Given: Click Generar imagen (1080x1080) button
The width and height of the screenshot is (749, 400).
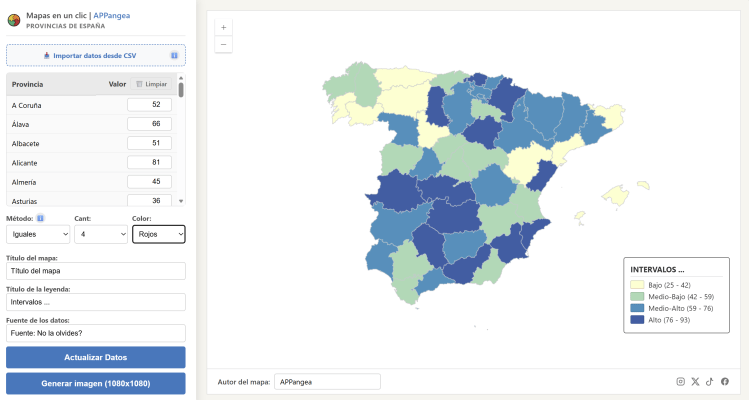Looking at the screenshot, I should (x=96, y=383).
